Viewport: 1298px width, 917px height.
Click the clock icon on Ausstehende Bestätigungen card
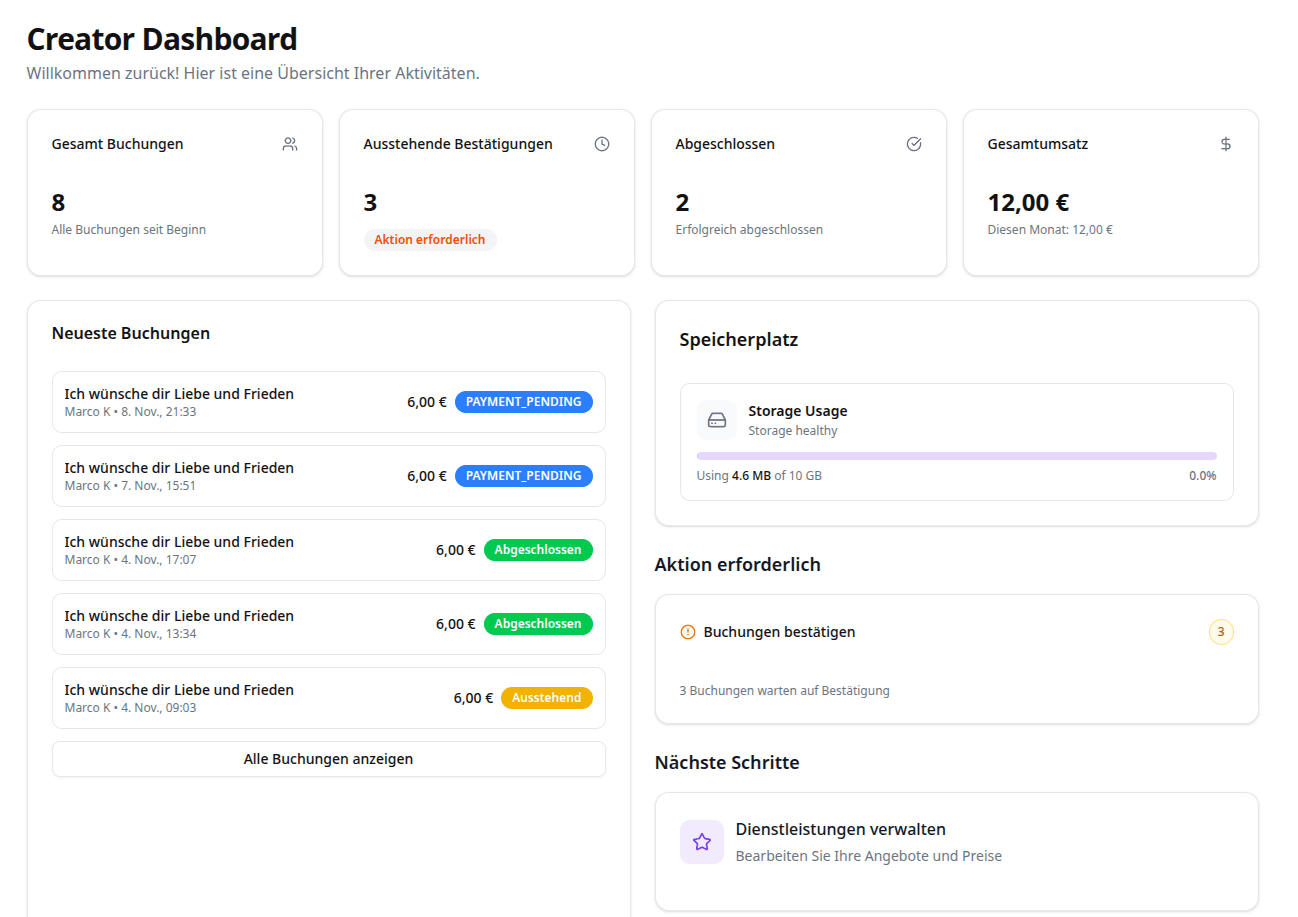(x=602, y=143)
